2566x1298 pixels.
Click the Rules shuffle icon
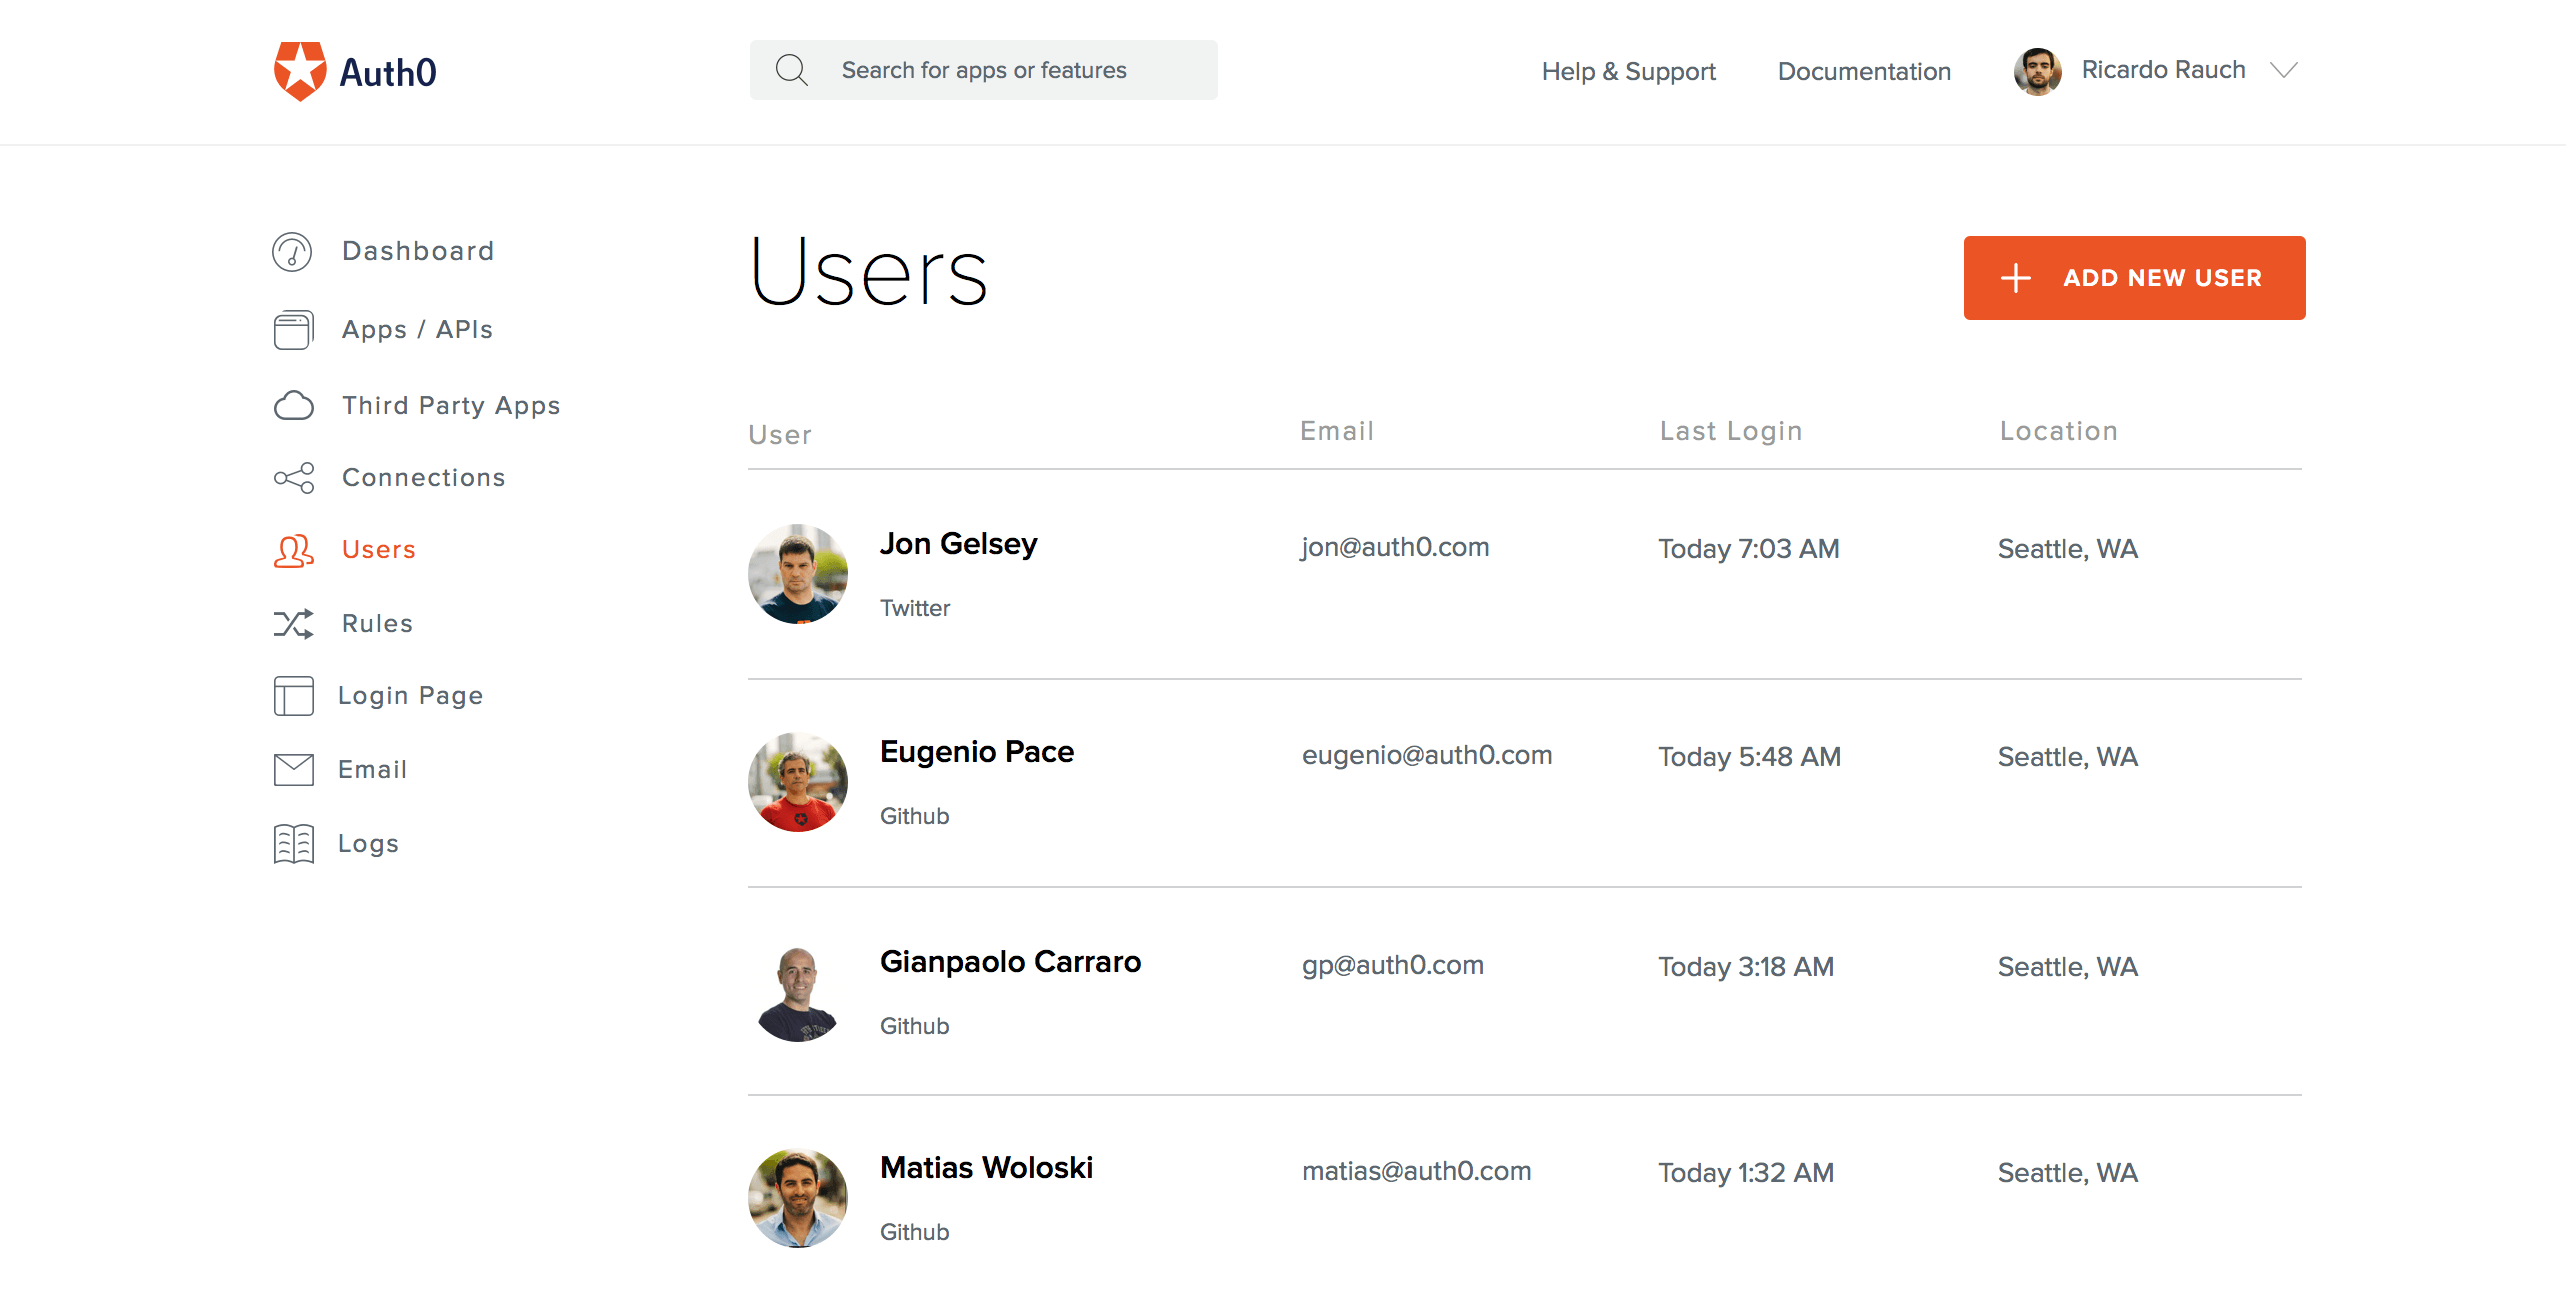point(293,623)
